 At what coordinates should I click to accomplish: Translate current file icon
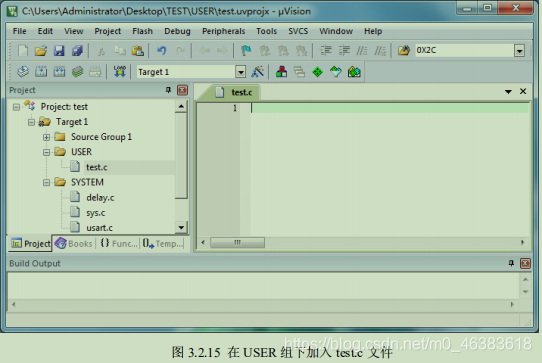23,72
